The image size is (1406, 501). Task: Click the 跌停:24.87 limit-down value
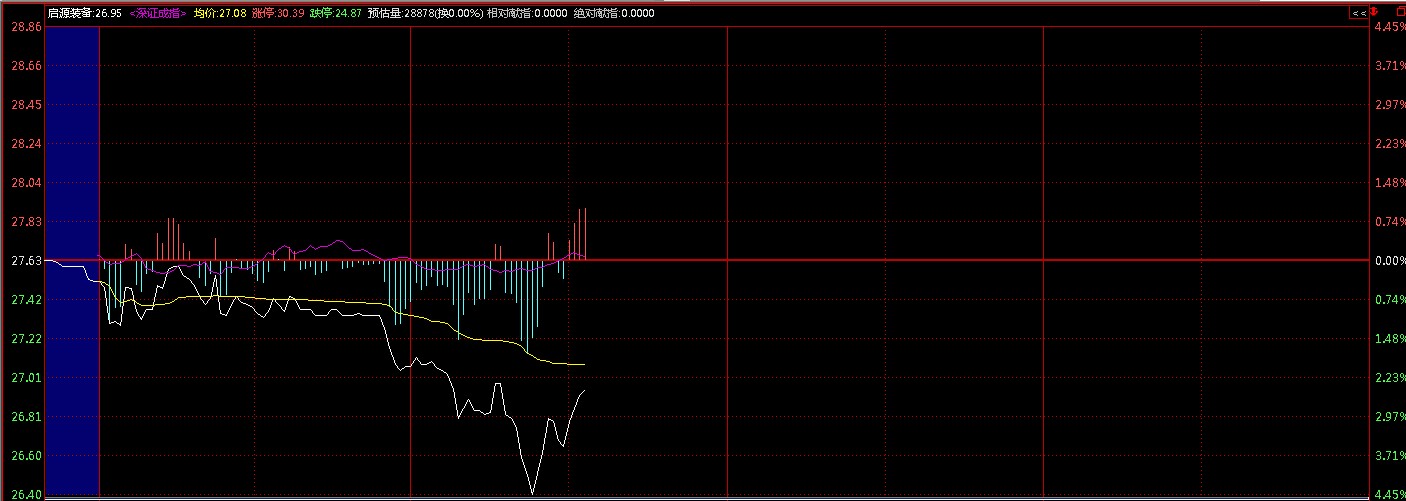click(335, 13)
